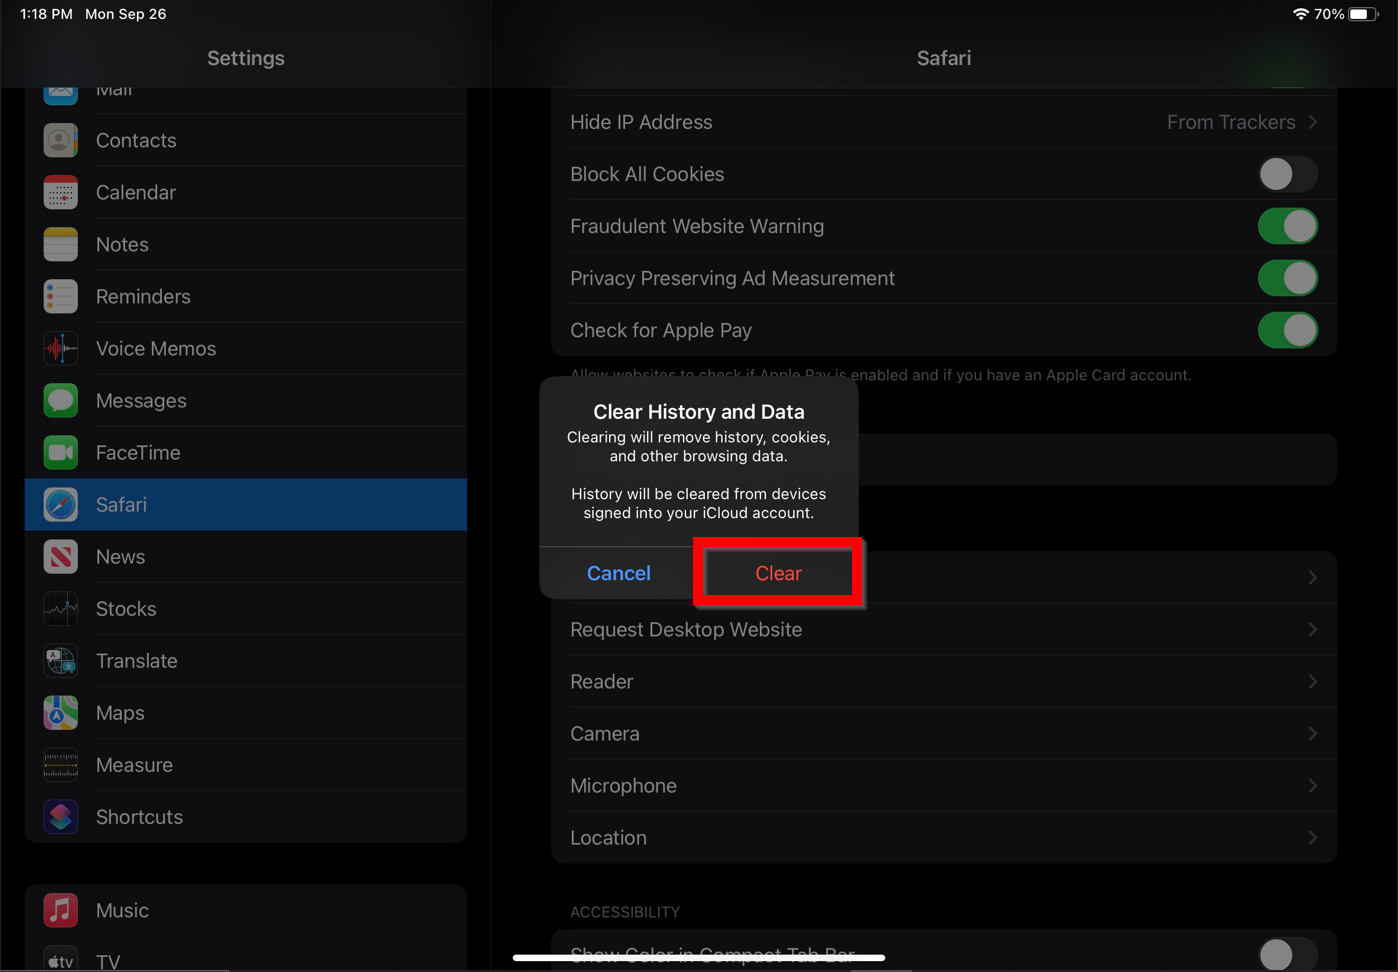This screenshot has height=972, width=1398.
Task: Select Translate in settings list
Action: click(x=246, y=661)
